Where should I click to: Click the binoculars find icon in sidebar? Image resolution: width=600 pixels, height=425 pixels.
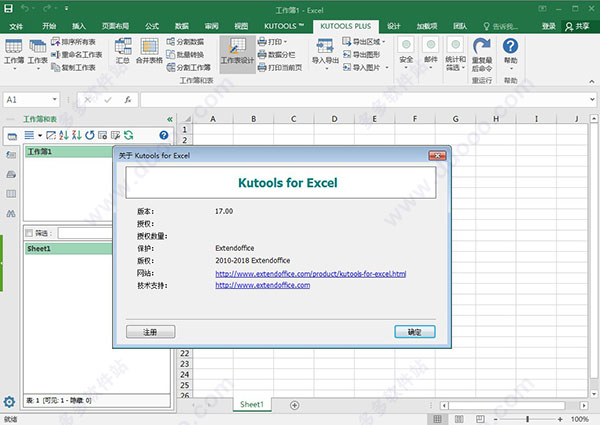(11, 213)
